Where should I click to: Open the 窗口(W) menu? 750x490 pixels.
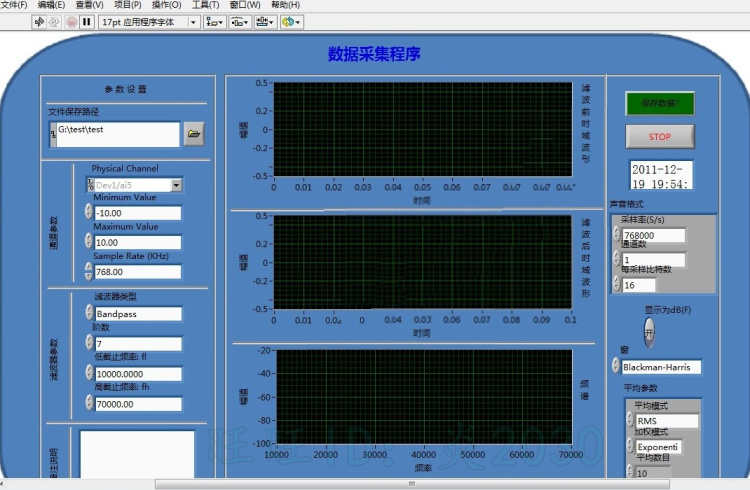245,5
